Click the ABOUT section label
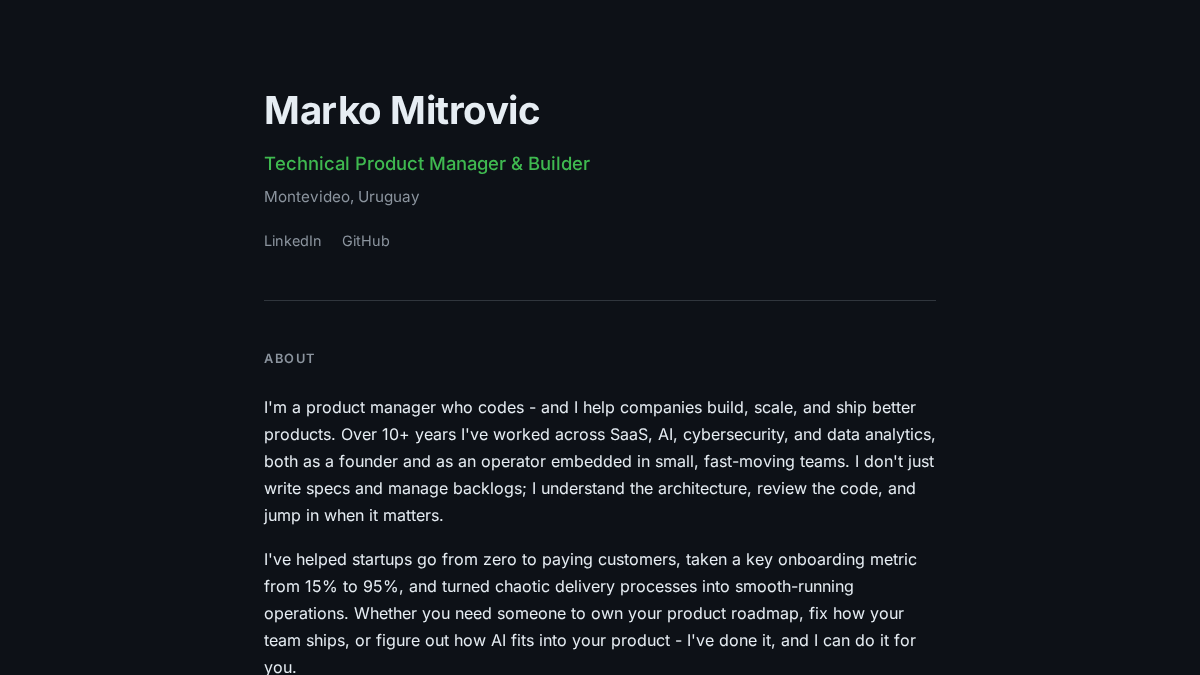This screenshot has height=675, width=1200. (290, 358)
